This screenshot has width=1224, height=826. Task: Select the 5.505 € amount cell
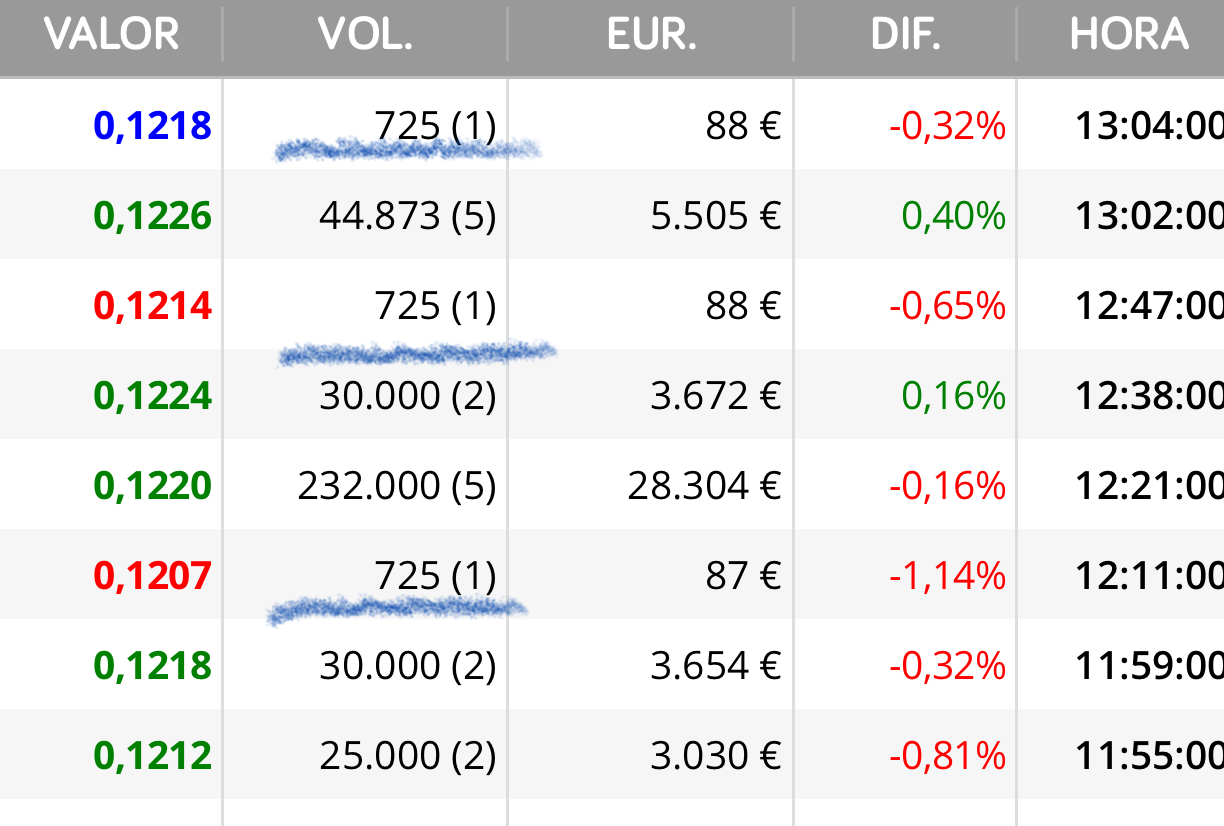[716, 216]
